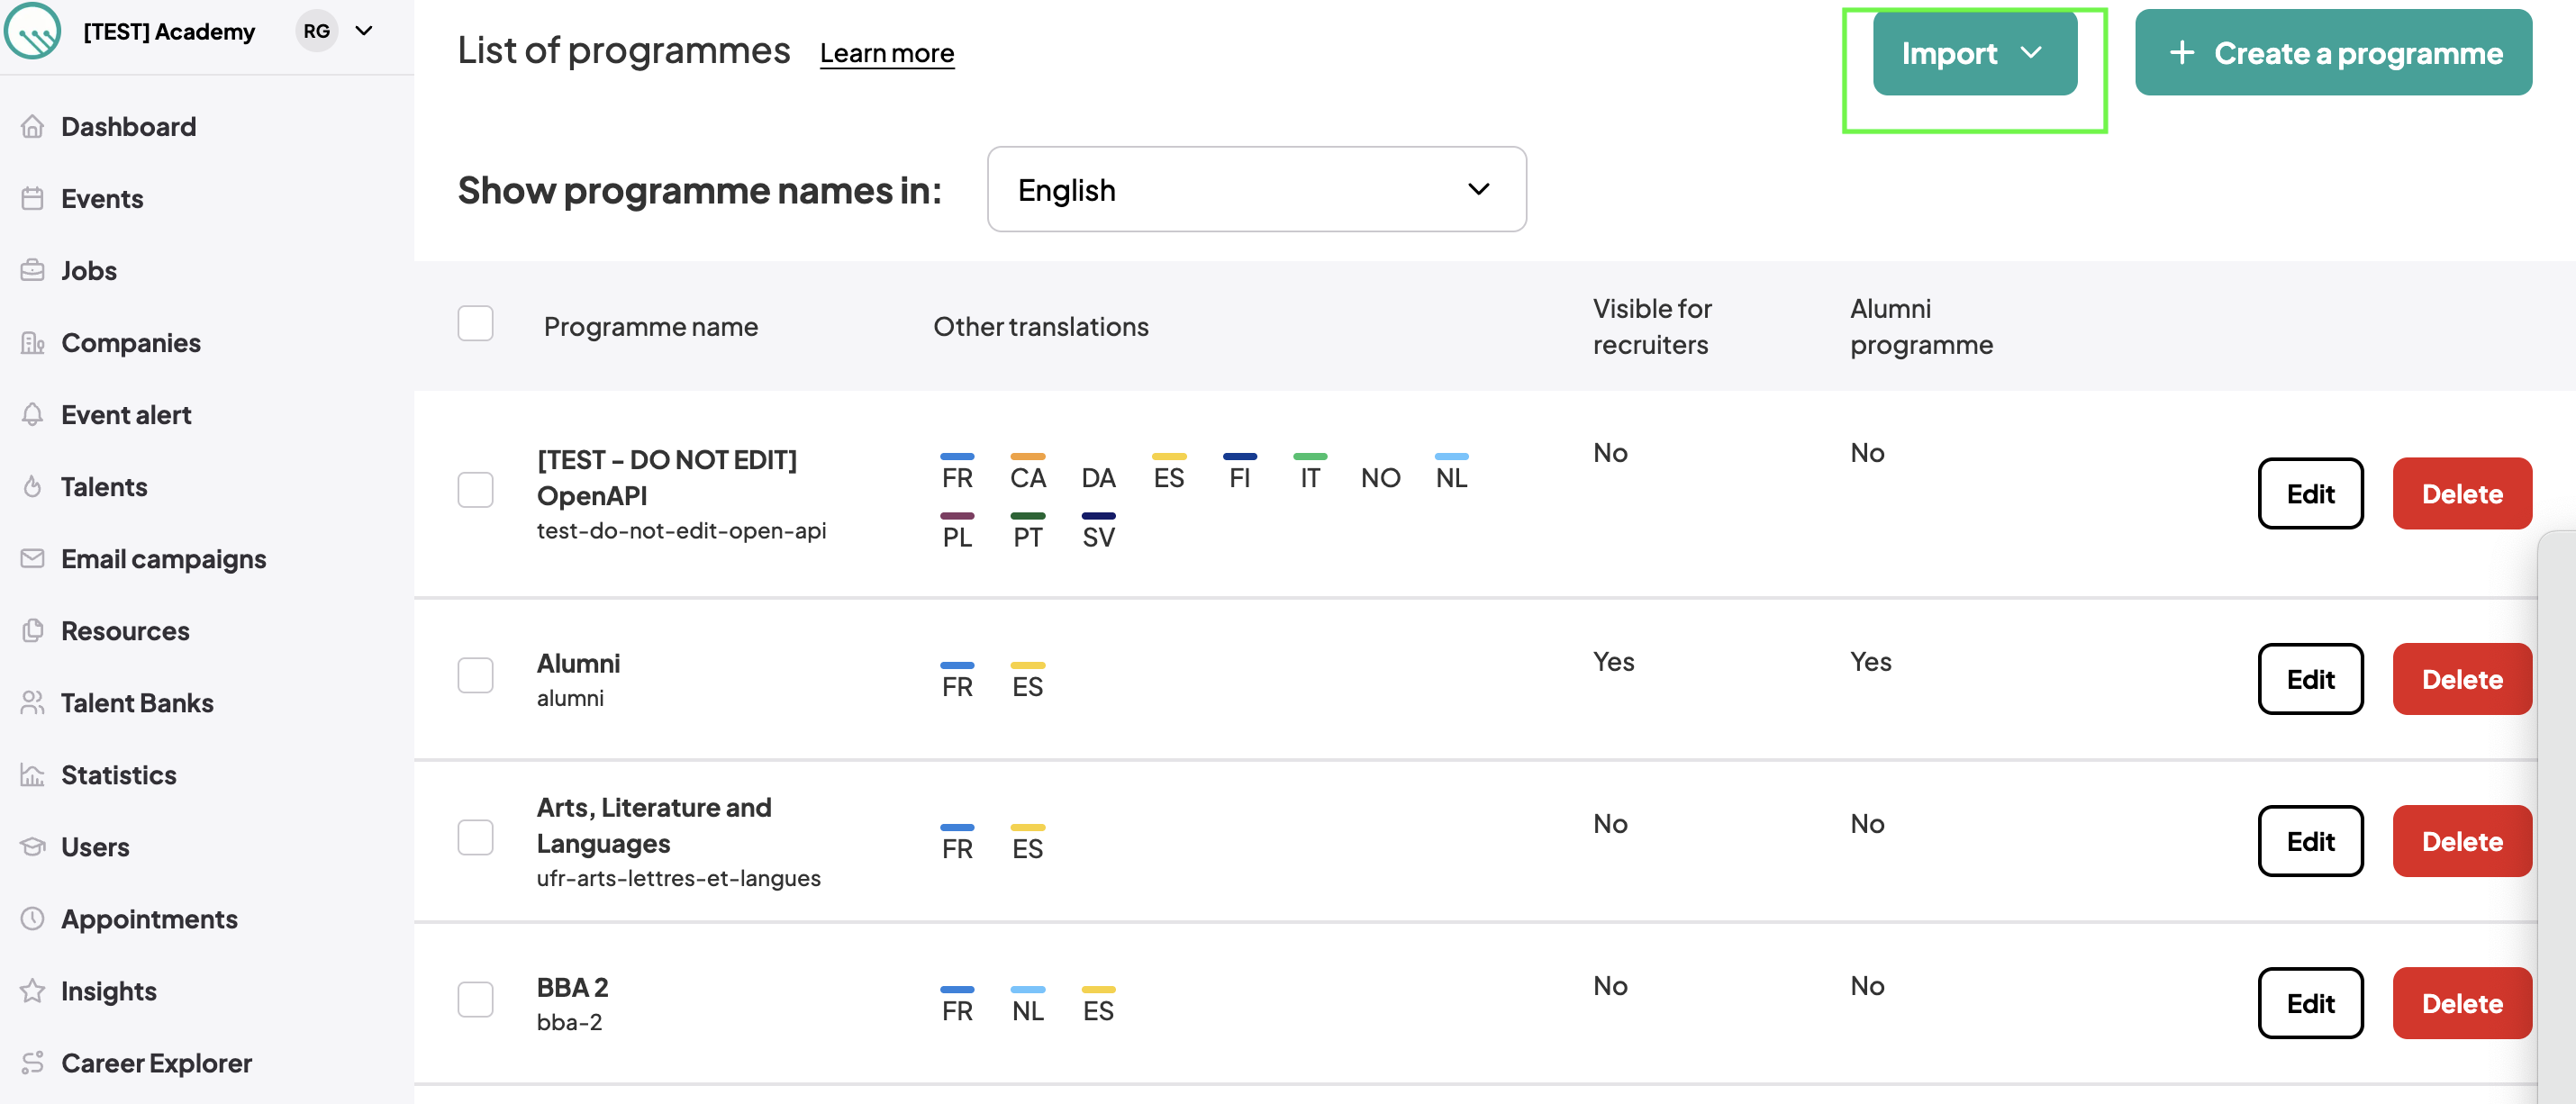Screen dimensions: 2576x1104
Task: Tick the Alumni programme checkbox
Action: 475,675
